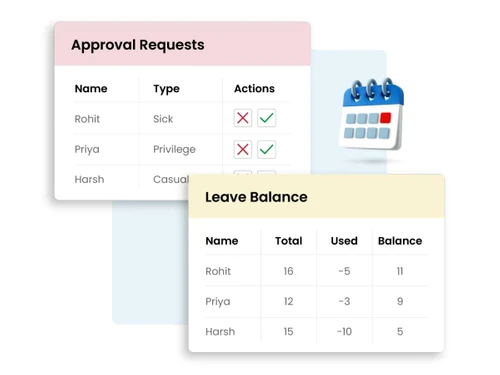The width and height of the screenshot is (500, 375).
Task: Select the Leave Balance header
Action: point(256,197)
